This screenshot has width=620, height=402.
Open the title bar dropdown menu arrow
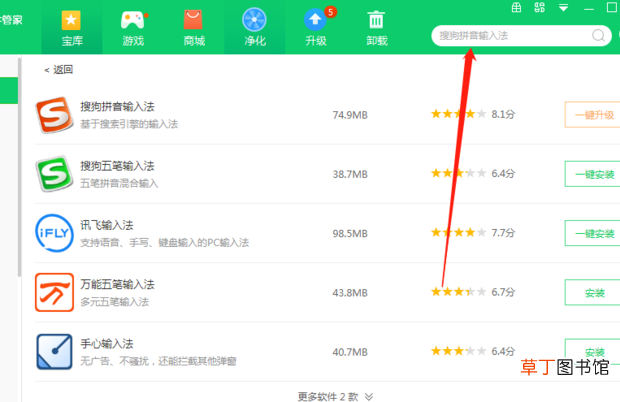coord(563,8)
